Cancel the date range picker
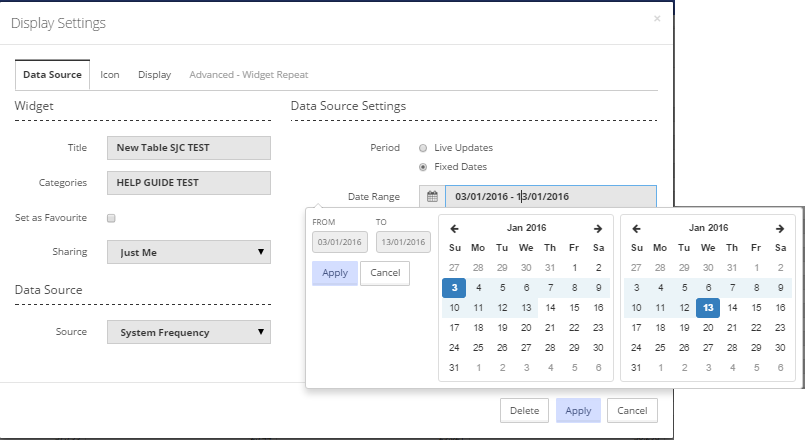The width and height of the screenshot is (805, 440). click(385, 273)
